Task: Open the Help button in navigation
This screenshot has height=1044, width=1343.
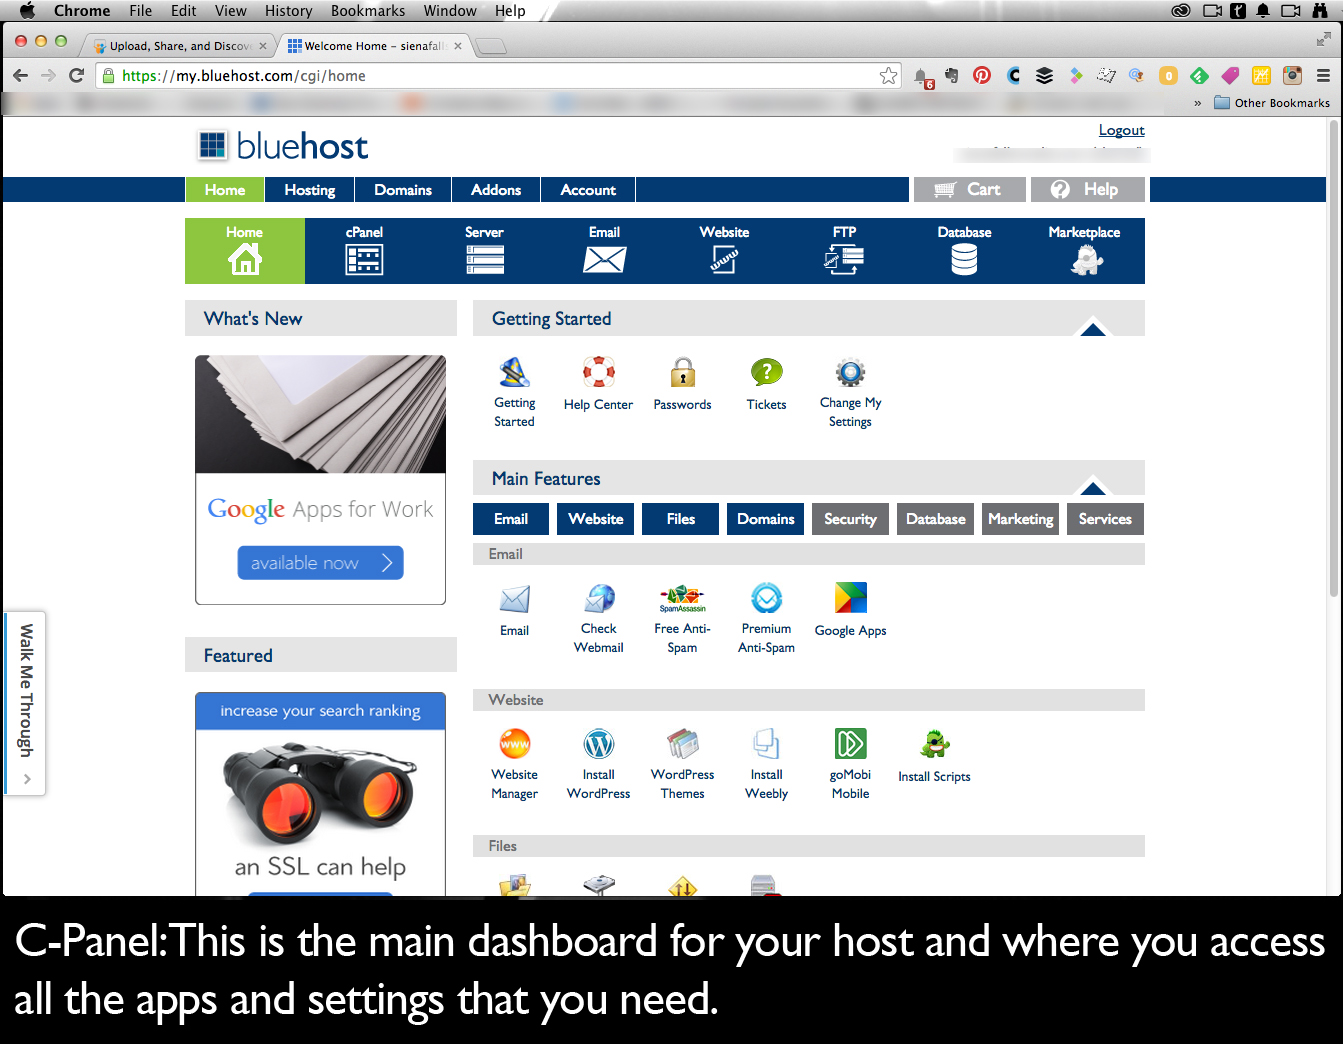Action: tap(1090, 190)
